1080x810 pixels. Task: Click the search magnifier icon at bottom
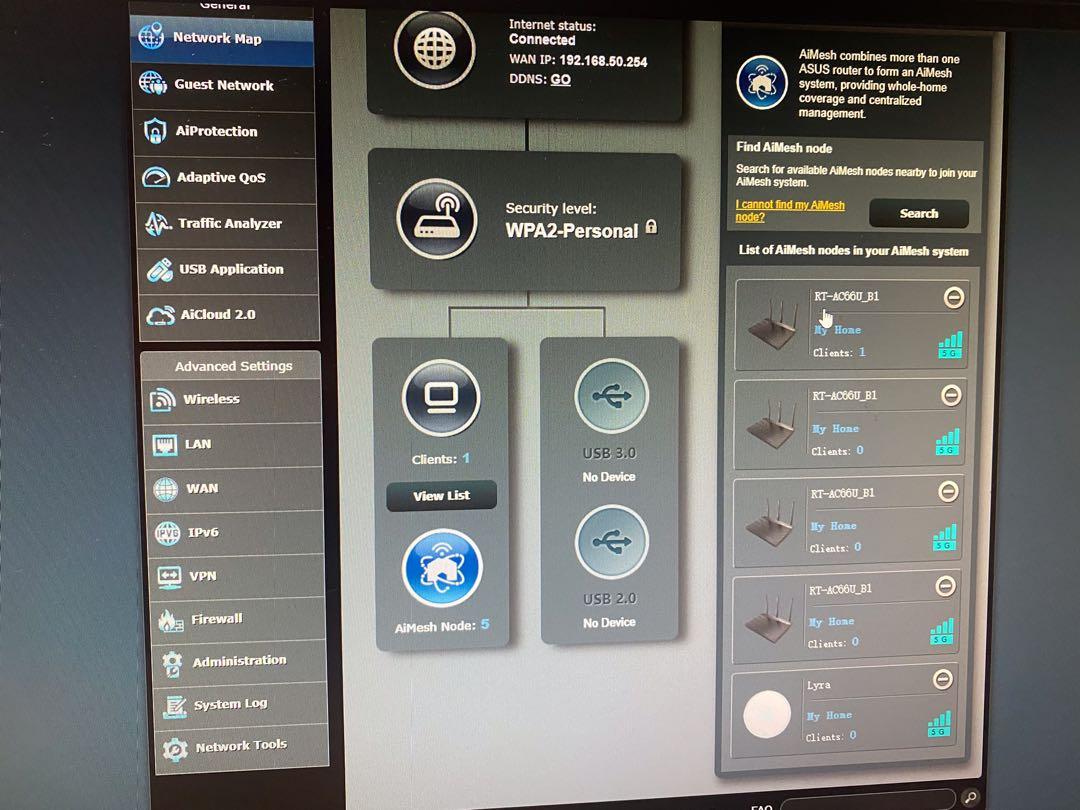pos(970,798)
